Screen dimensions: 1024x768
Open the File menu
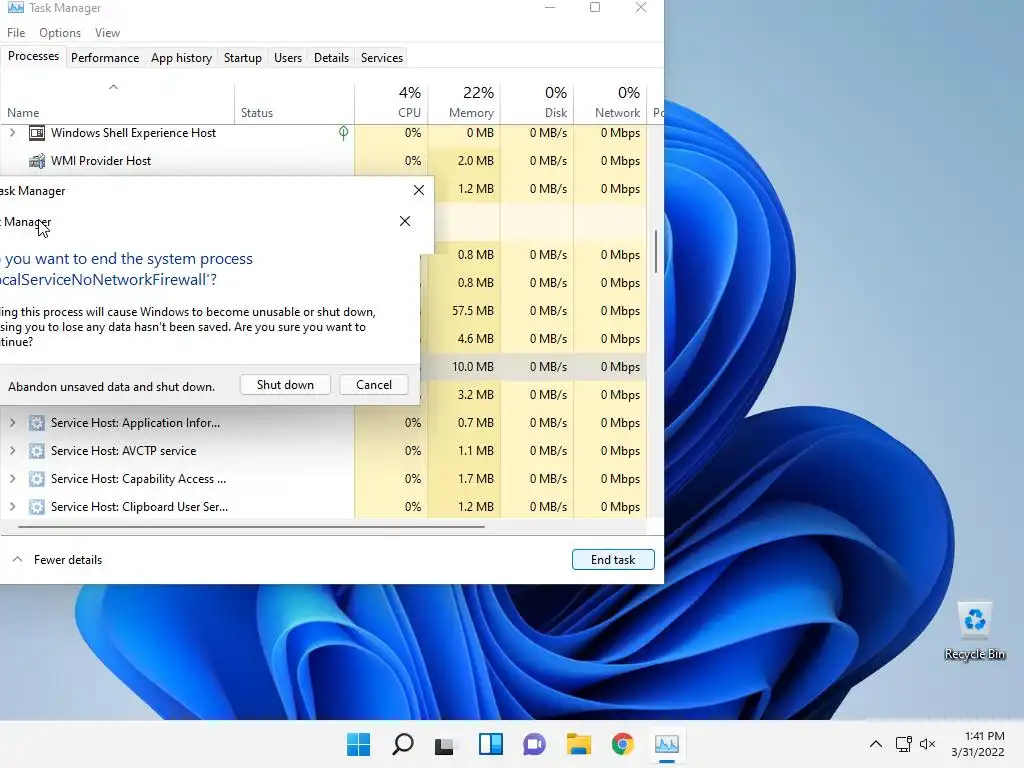[x=16, y=33]
